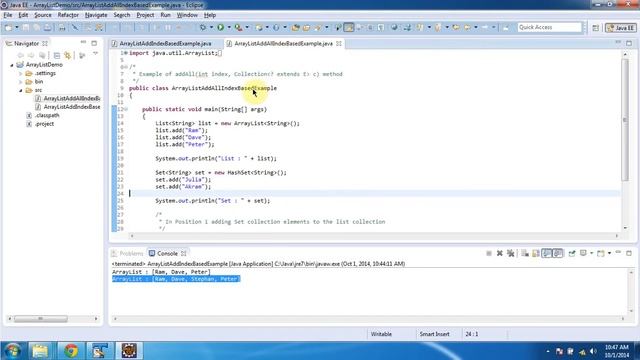
Task: Open the External Tools dropdown arrow
Action: click(x=247, y=27)
